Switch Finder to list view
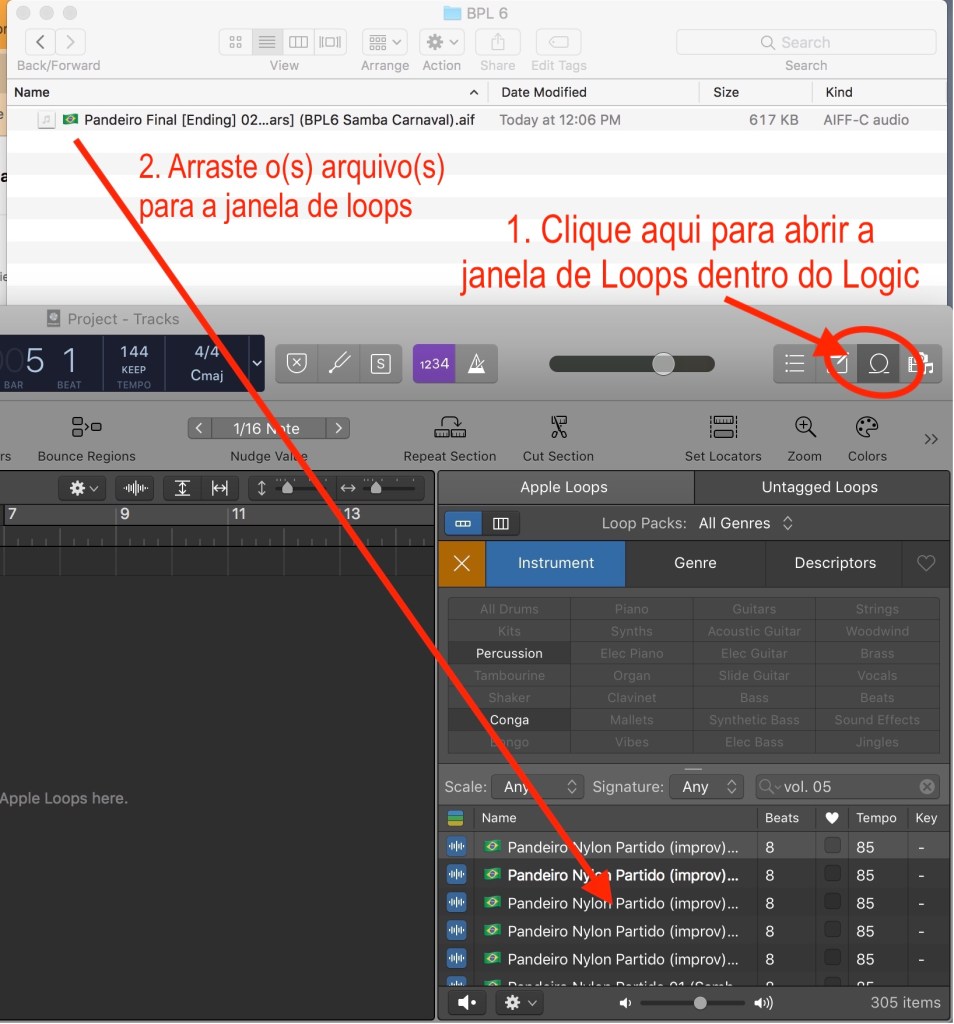Image resolution: width=954 pixels, height=1024 pixels. (x=267, y=42)
